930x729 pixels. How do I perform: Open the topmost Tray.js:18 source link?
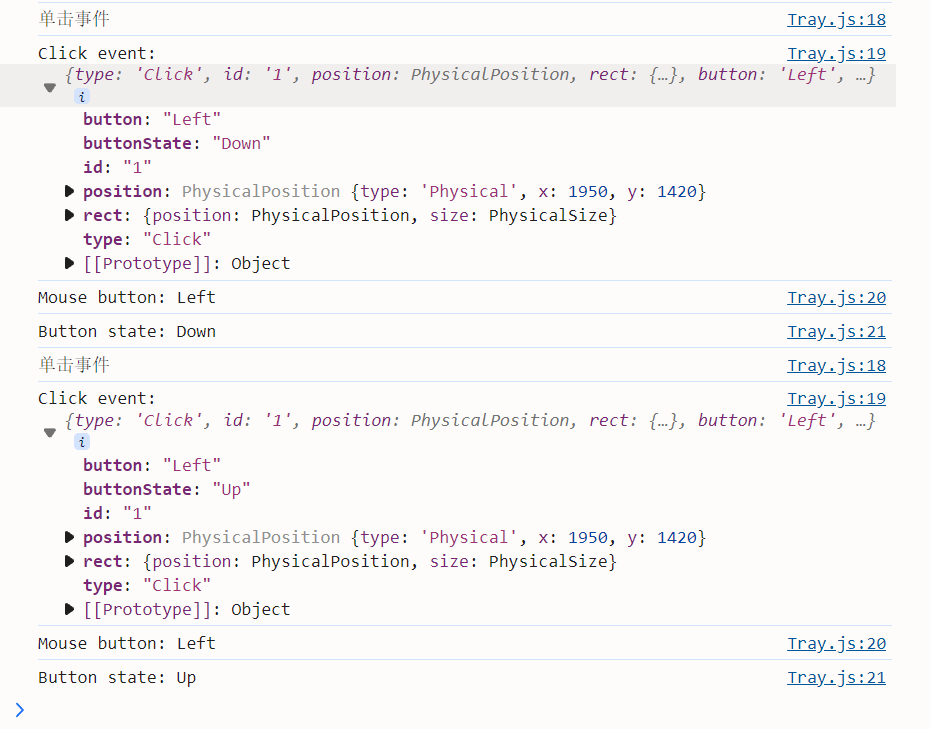(836, 20)
